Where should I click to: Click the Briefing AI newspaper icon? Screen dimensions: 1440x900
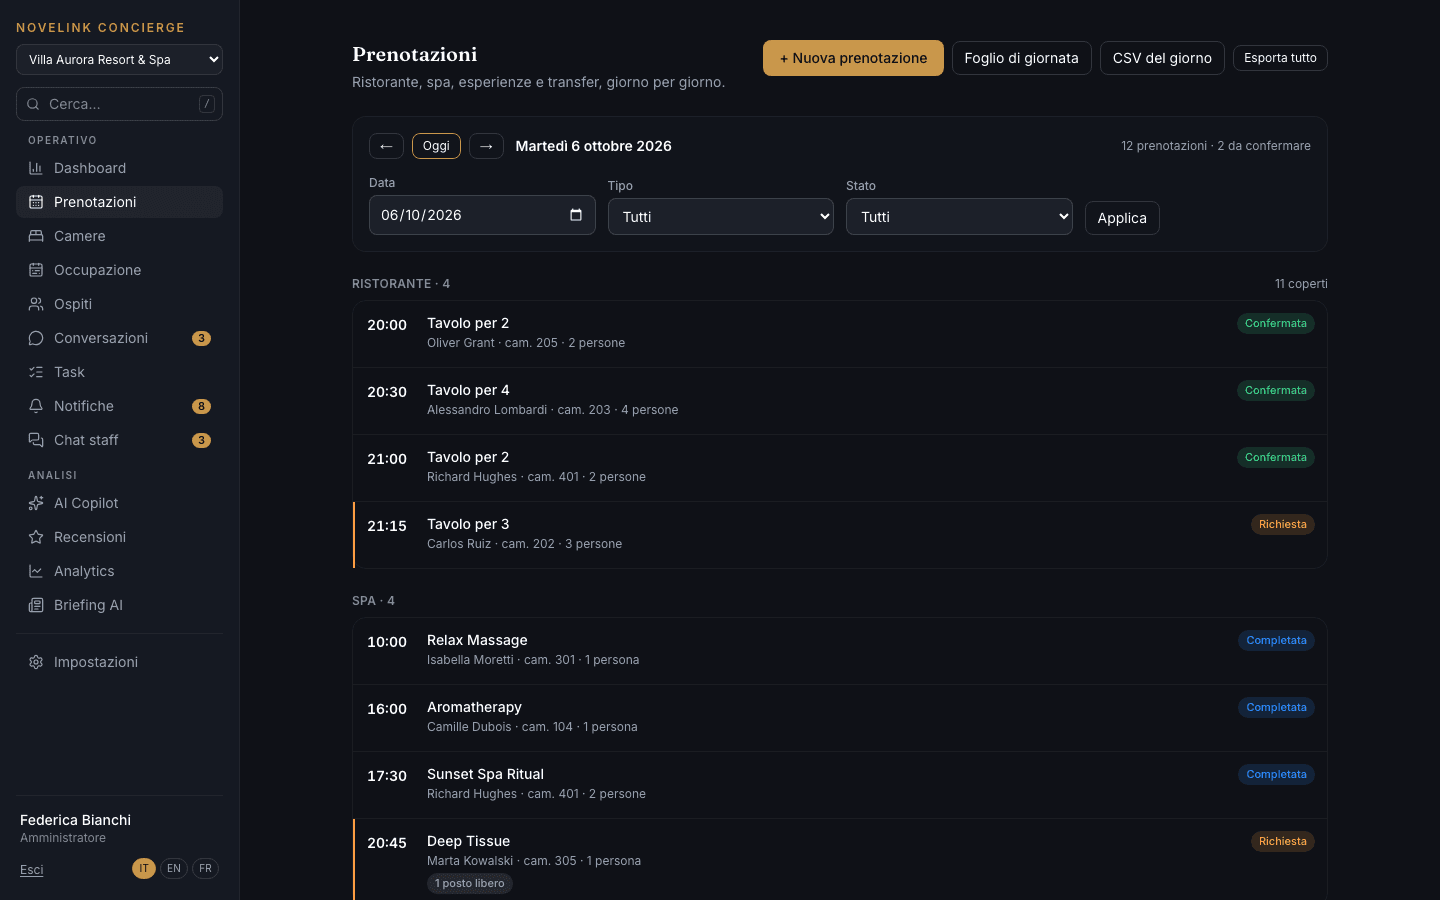click(36, 605)
